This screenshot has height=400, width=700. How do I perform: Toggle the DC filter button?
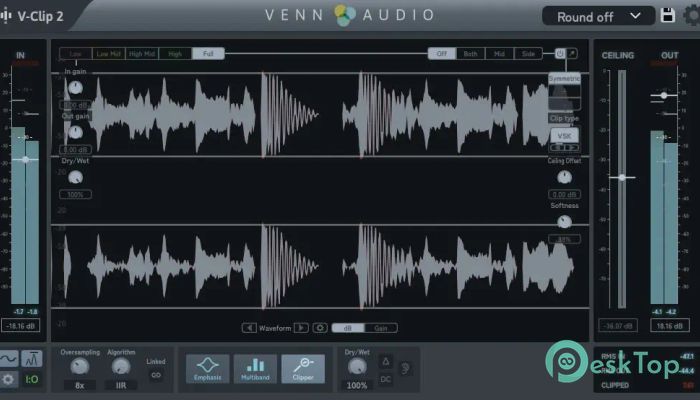tap(386, 380)
